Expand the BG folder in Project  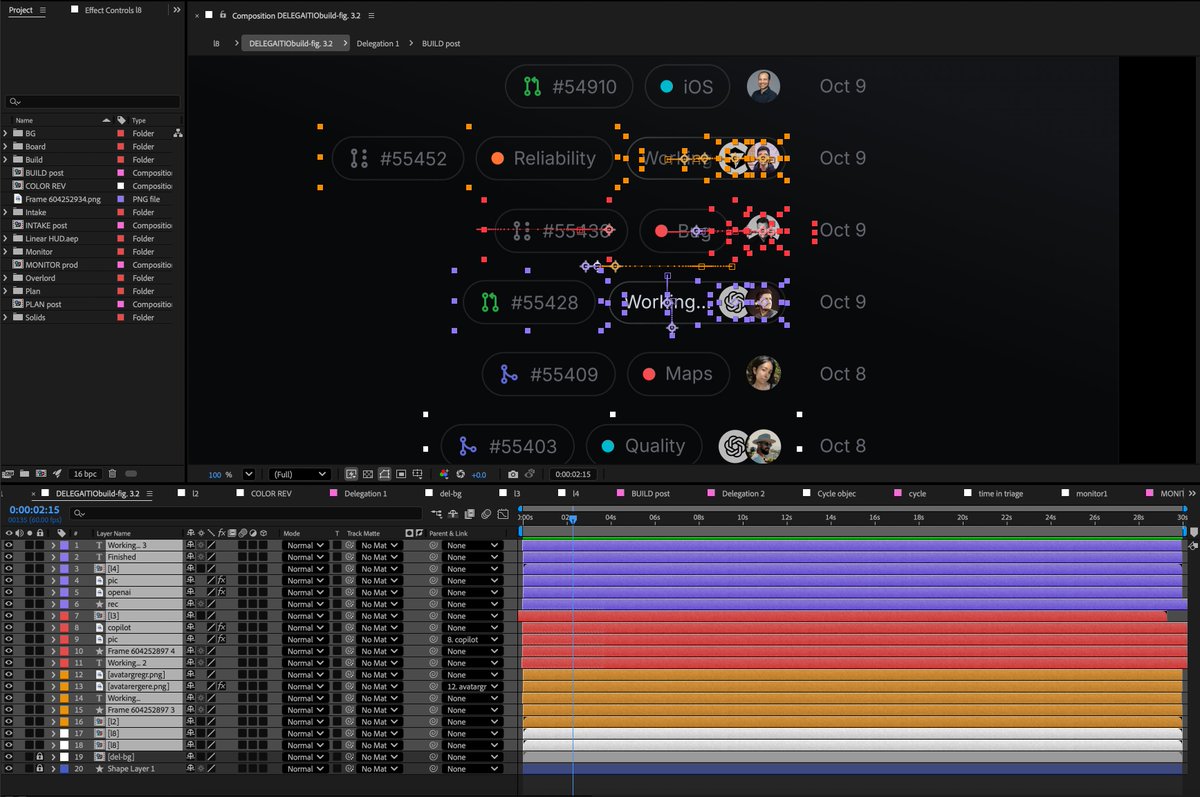[x=5, y=133]
